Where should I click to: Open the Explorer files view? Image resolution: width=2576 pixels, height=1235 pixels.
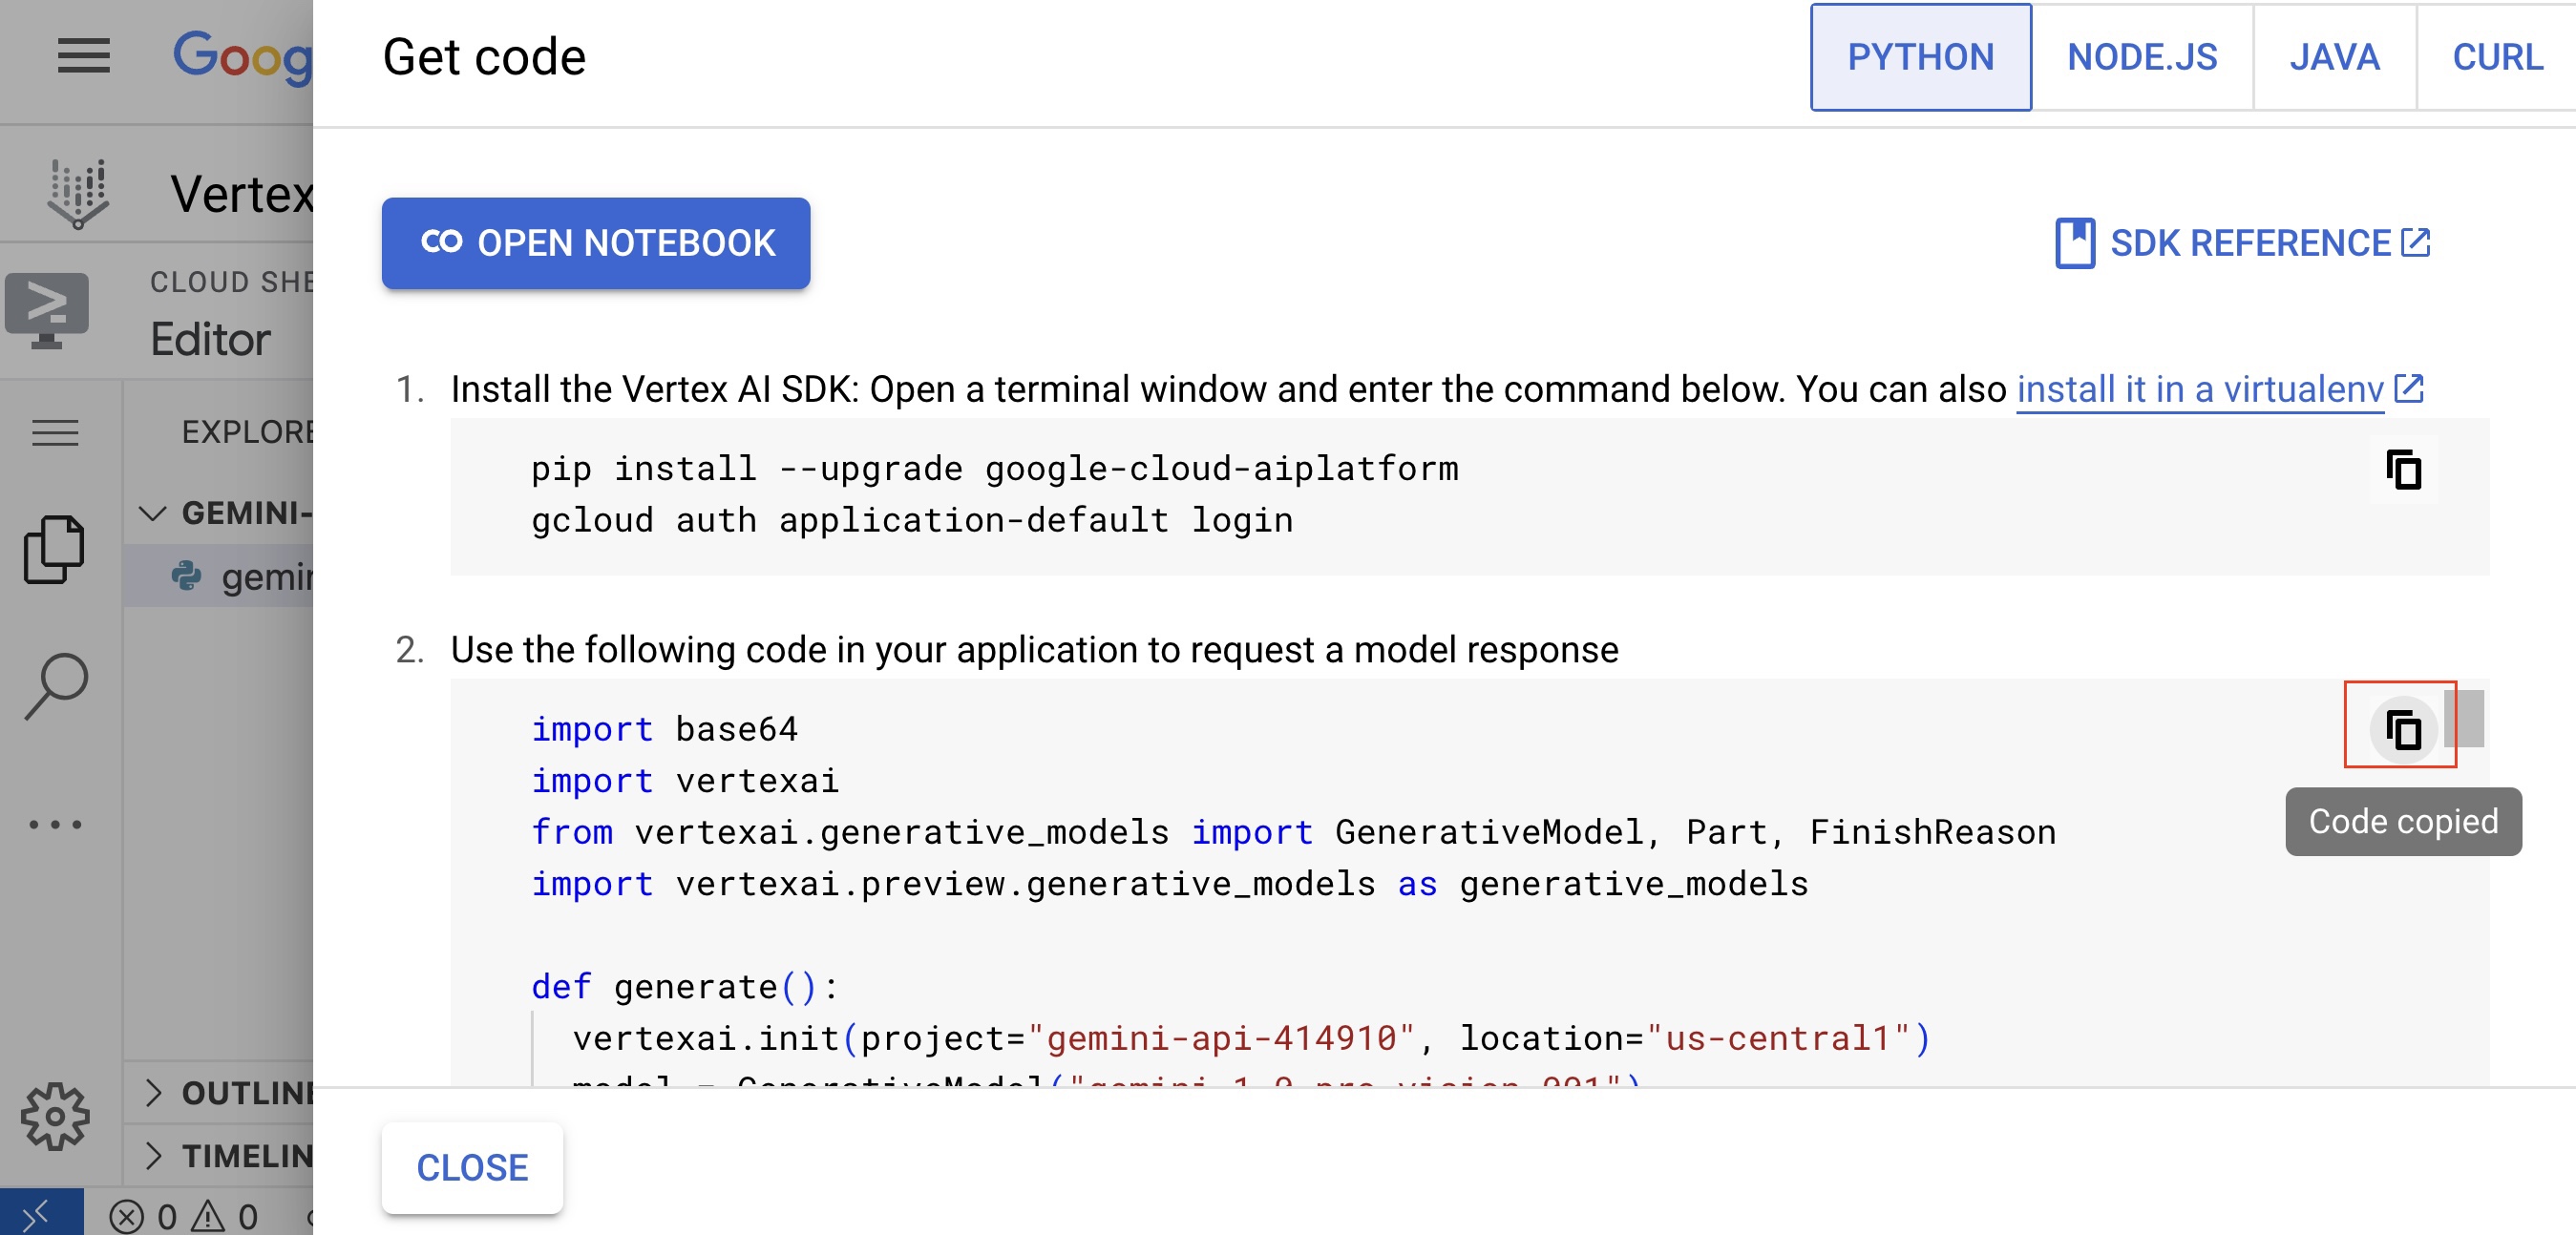pyautogui.click(x=55, y=547)
